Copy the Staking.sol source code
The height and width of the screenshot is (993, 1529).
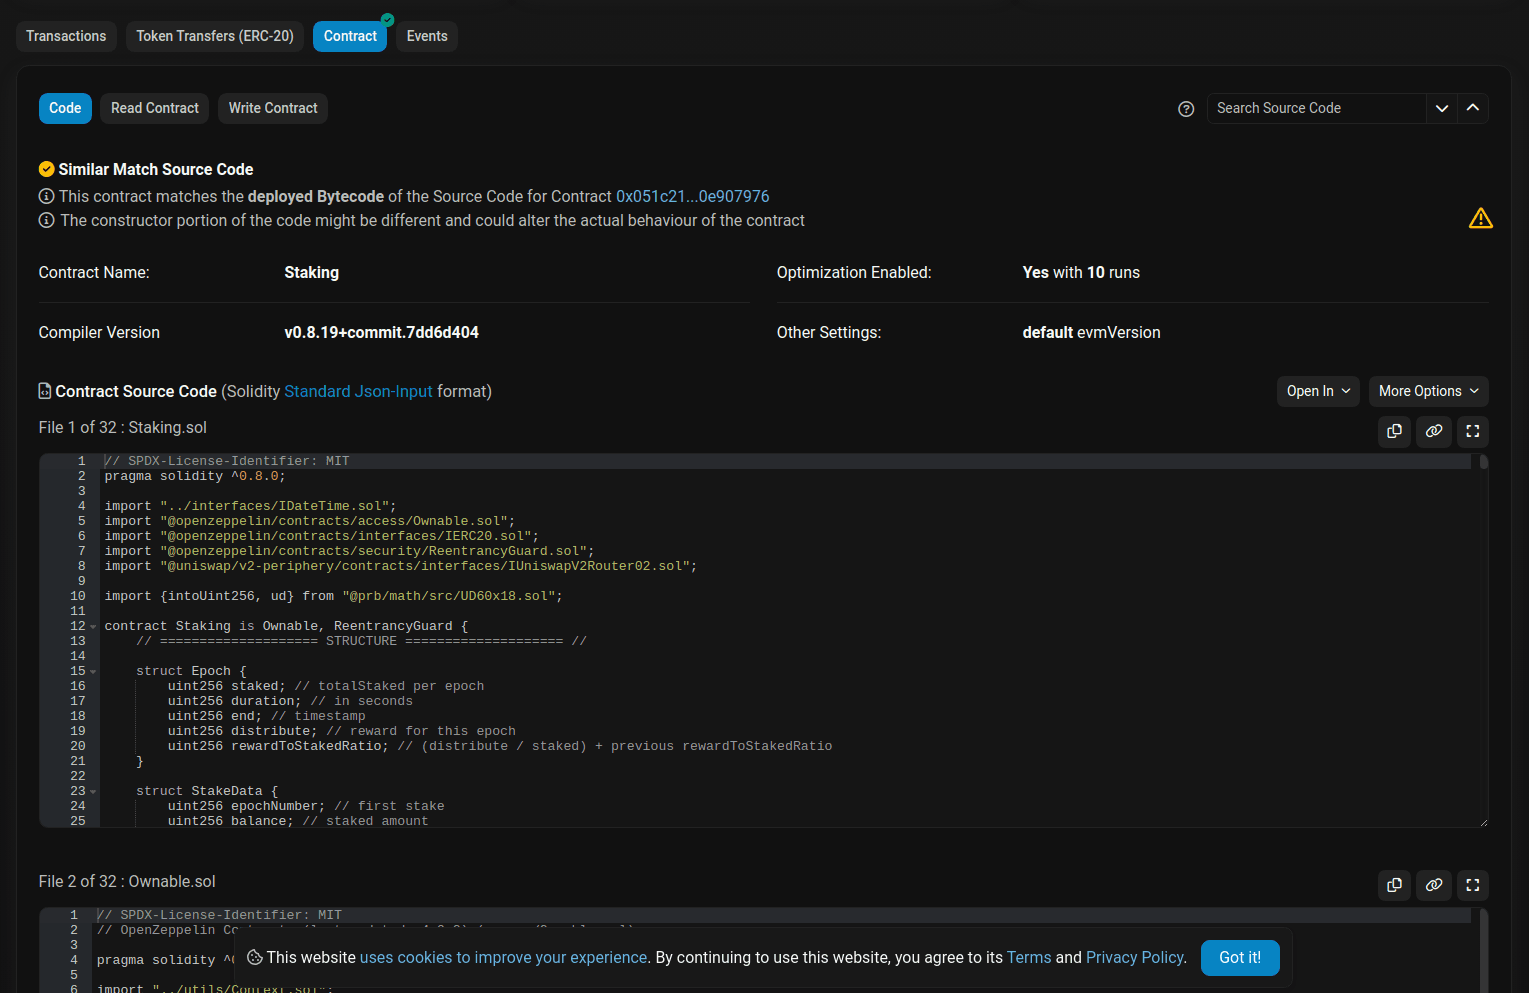(1394, 431)
